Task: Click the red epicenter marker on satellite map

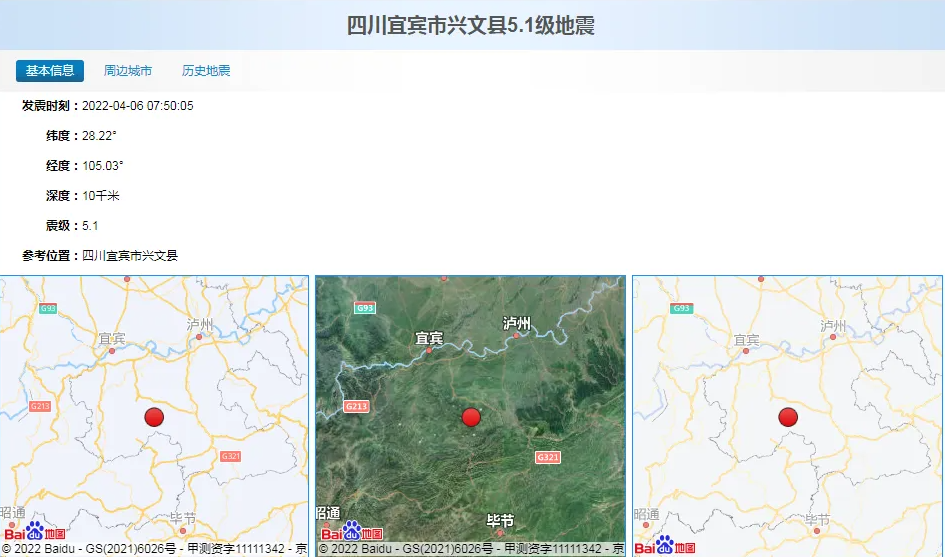Action: click(x=471, y=417)
